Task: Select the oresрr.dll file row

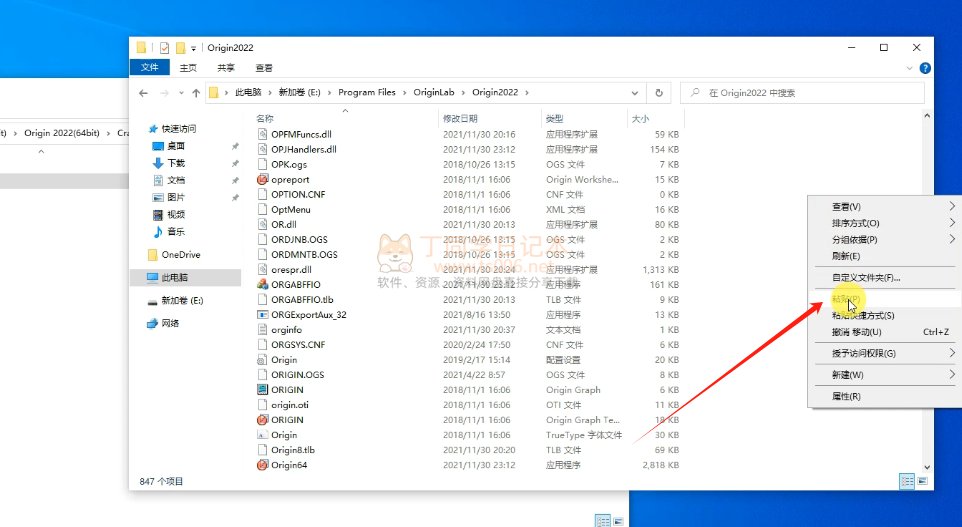Action: (468, 270)
